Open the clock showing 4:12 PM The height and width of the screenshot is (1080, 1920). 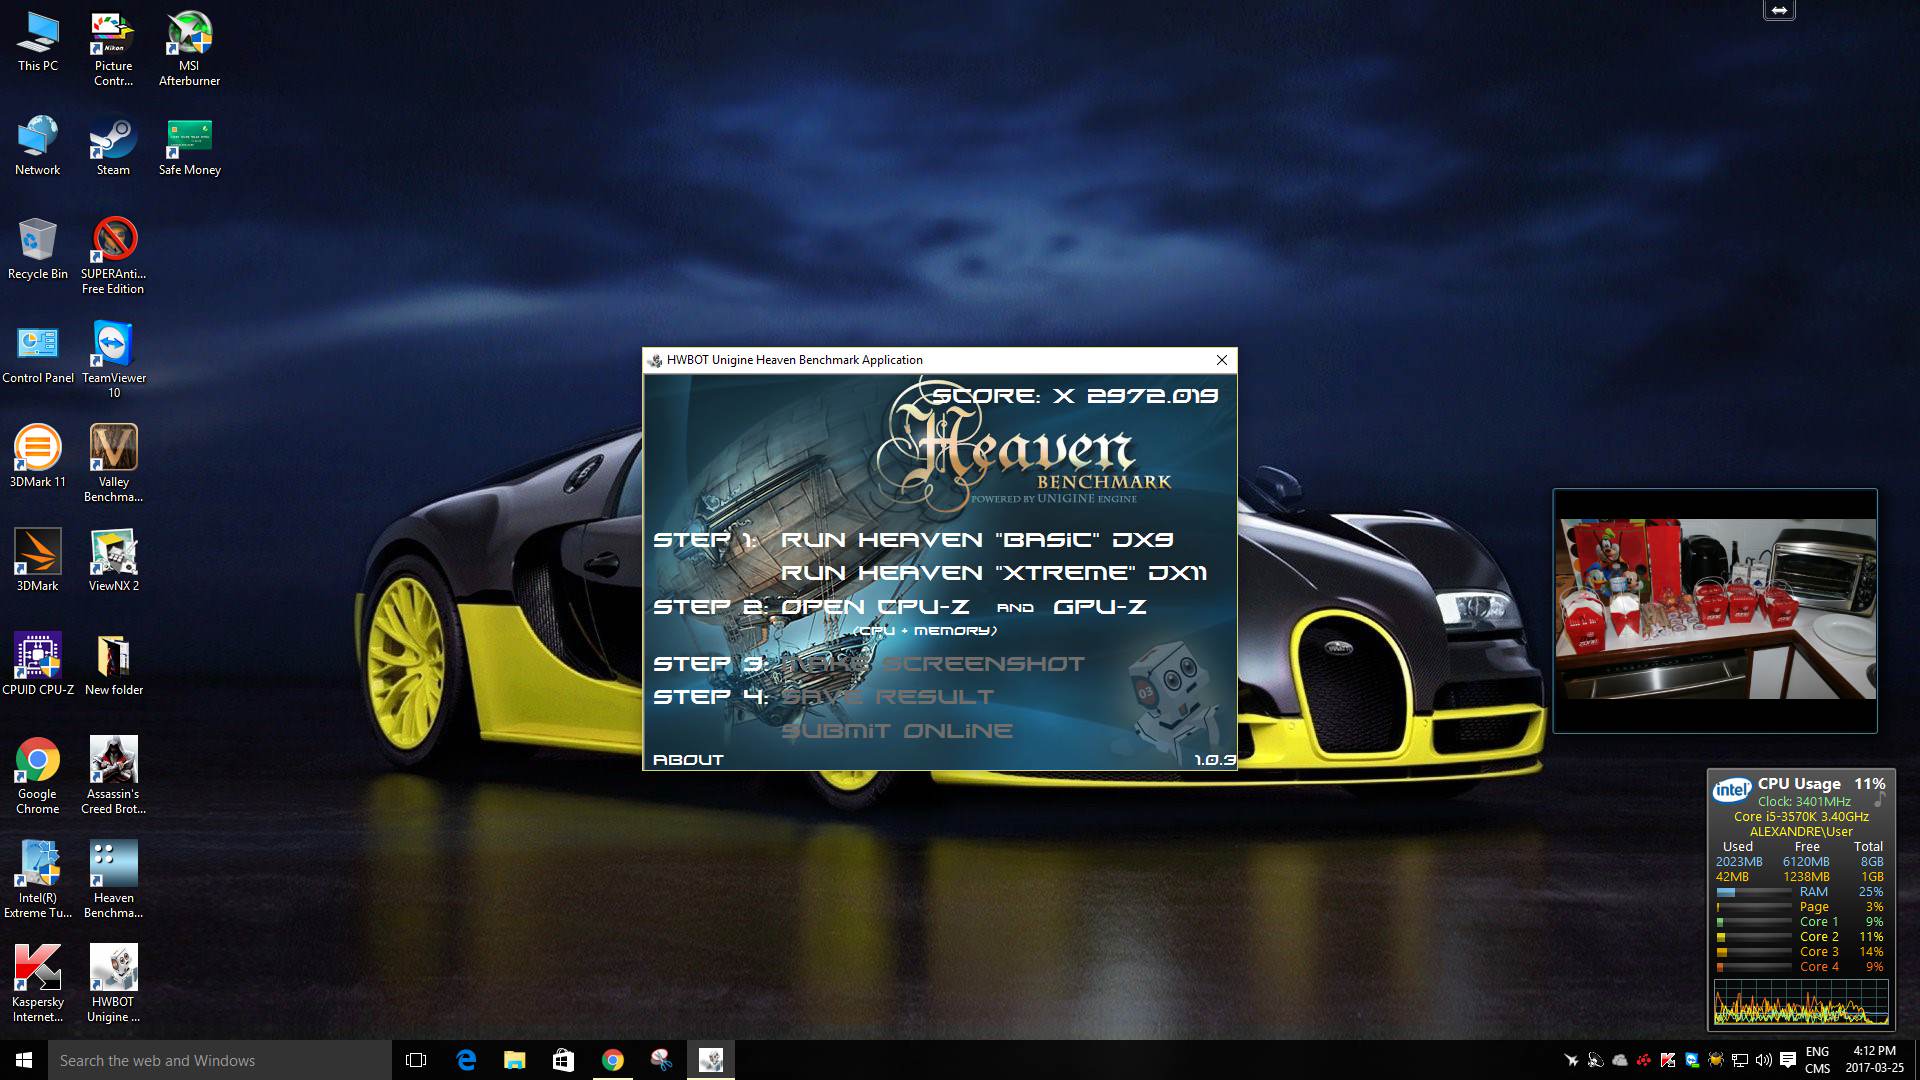tap(1875, 1060)
